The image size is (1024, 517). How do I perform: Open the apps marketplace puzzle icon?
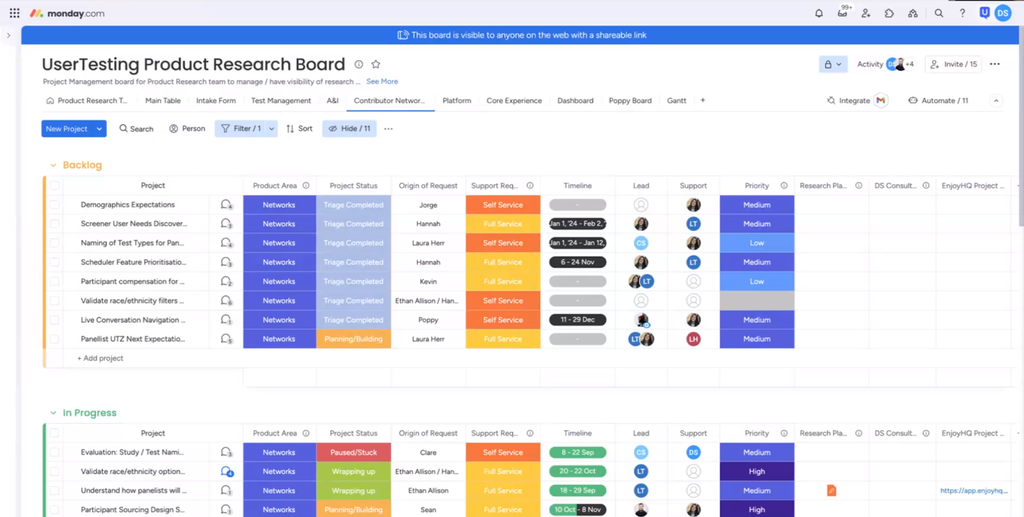point(889,13)
